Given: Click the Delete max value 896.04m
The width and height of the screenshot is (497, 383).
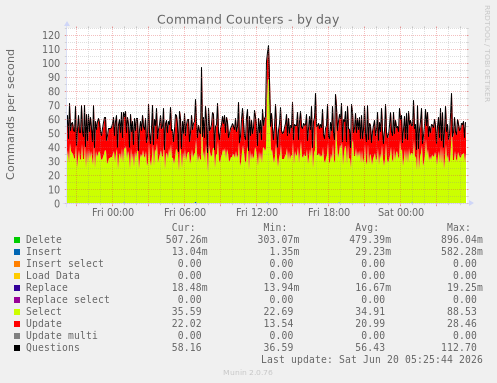Looking at the screenshot, I should coord(462,239).
